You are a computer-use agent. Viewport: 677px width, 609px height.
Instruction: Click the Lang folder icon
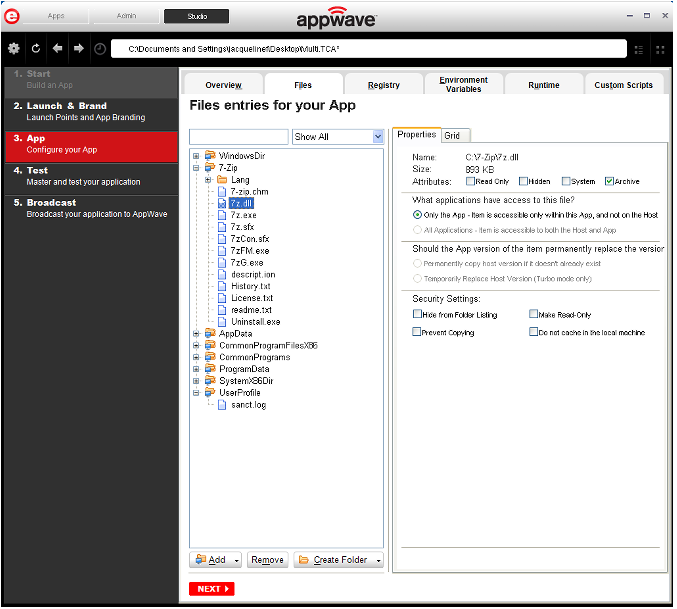222,180
